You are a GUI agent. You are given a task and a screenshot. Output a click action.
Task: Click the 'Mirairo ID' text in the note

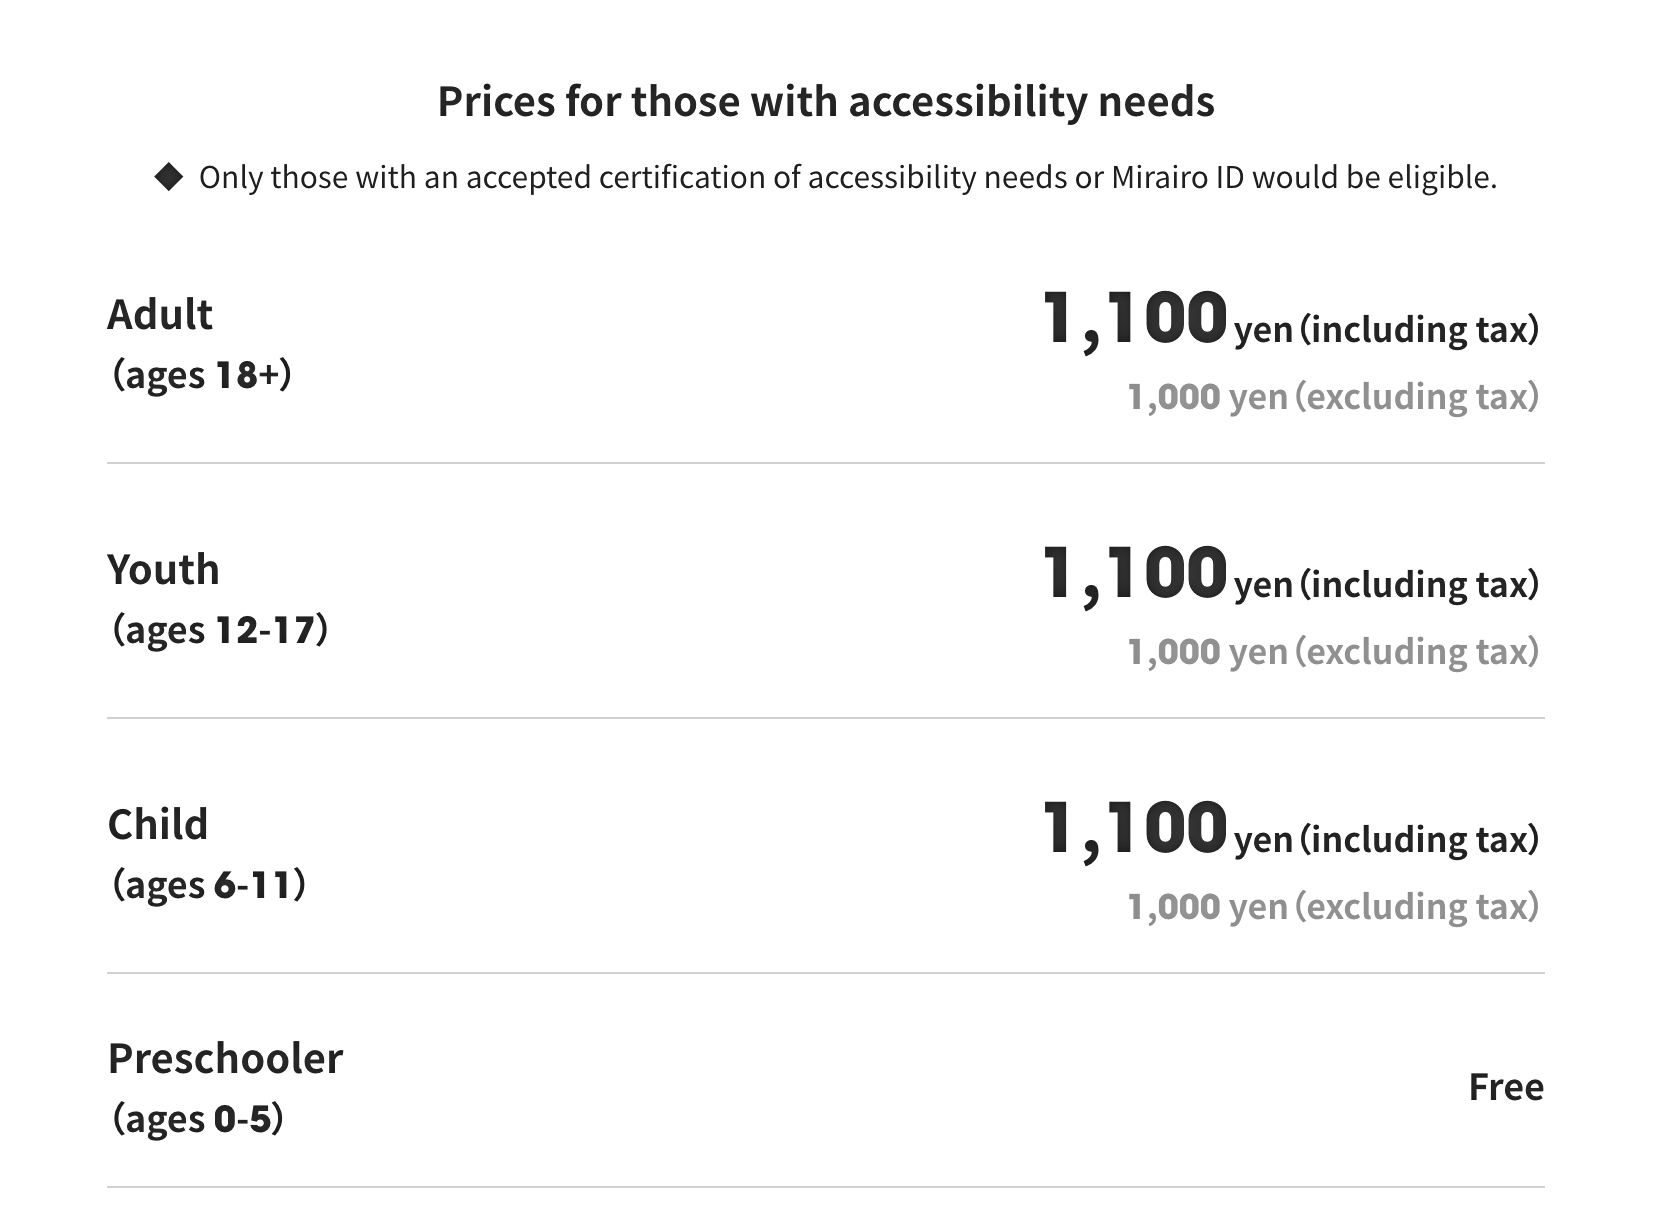(x=1177, y=178)
